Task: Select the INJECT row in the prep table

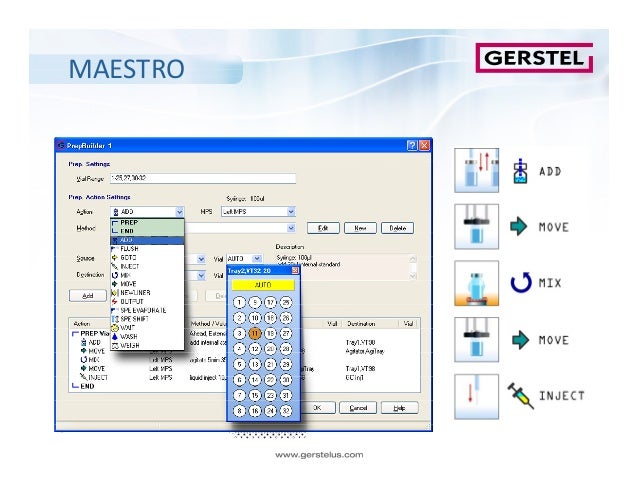Action: click(244, 377)
